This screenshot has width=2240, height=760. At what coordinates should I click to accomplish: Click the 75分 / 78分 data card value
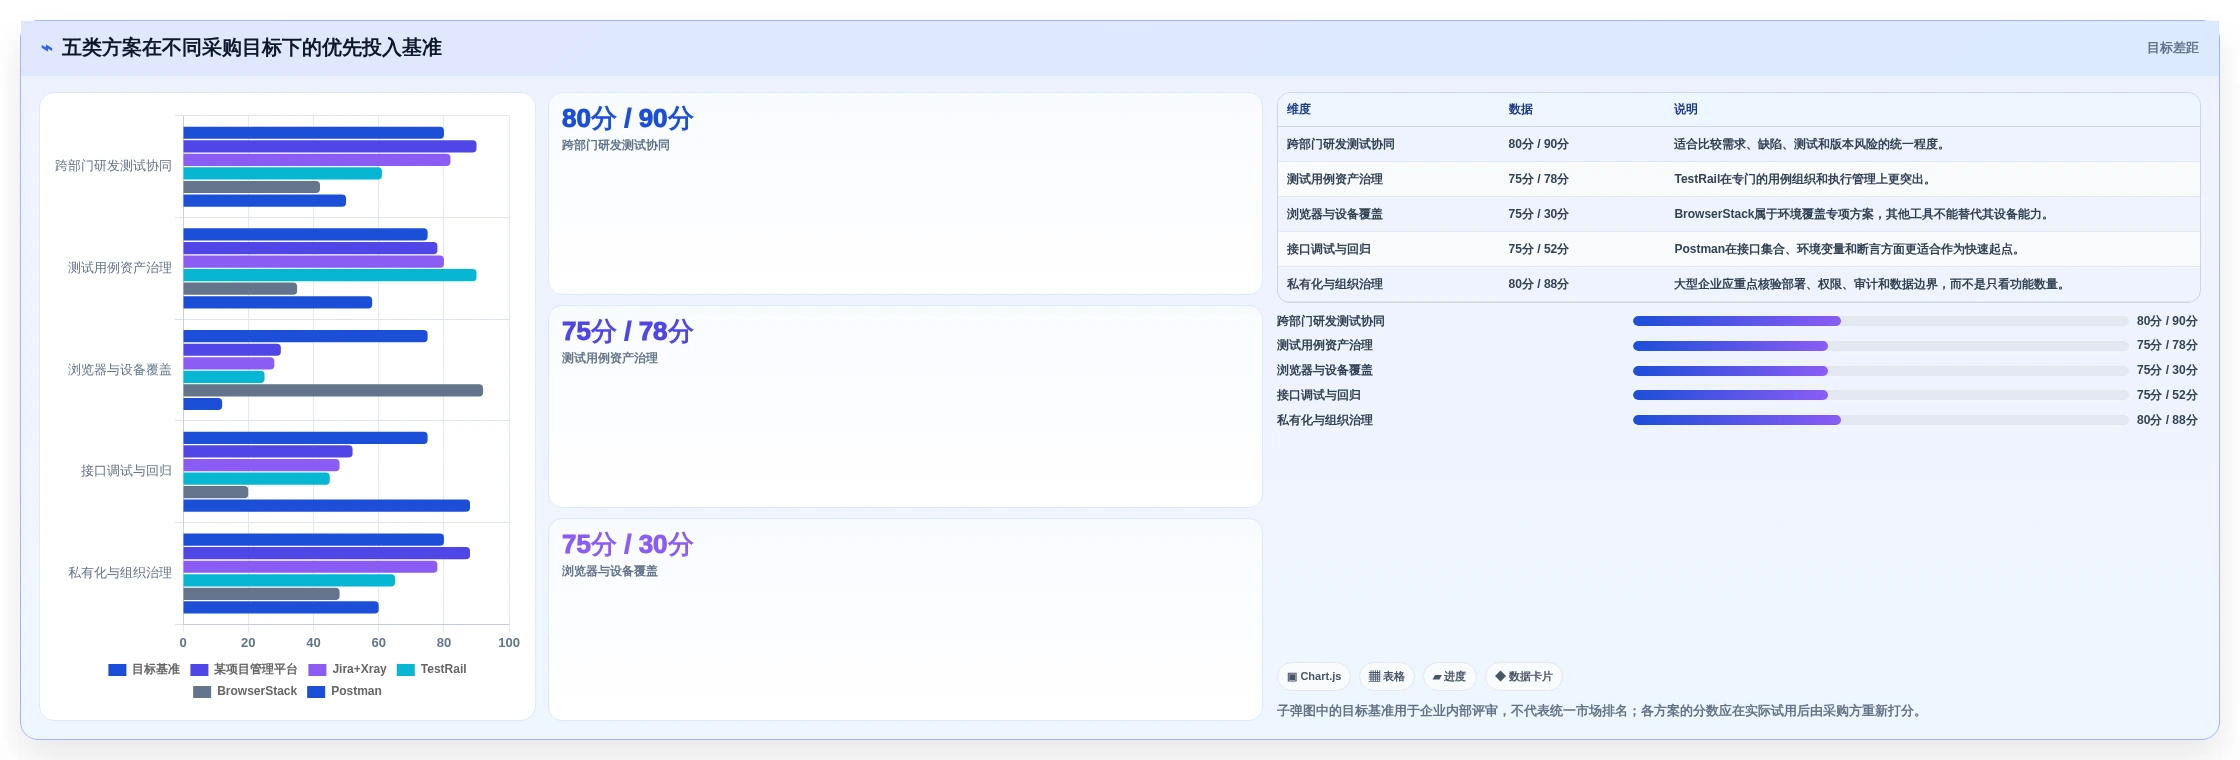click(x=627, y=332)
